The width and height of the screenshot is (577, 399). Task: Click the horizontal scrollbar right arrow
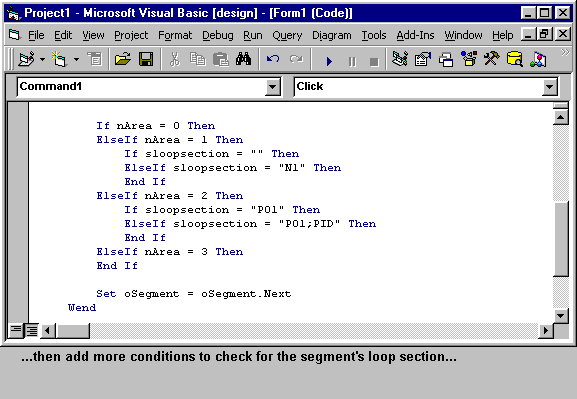pos(546,331)
